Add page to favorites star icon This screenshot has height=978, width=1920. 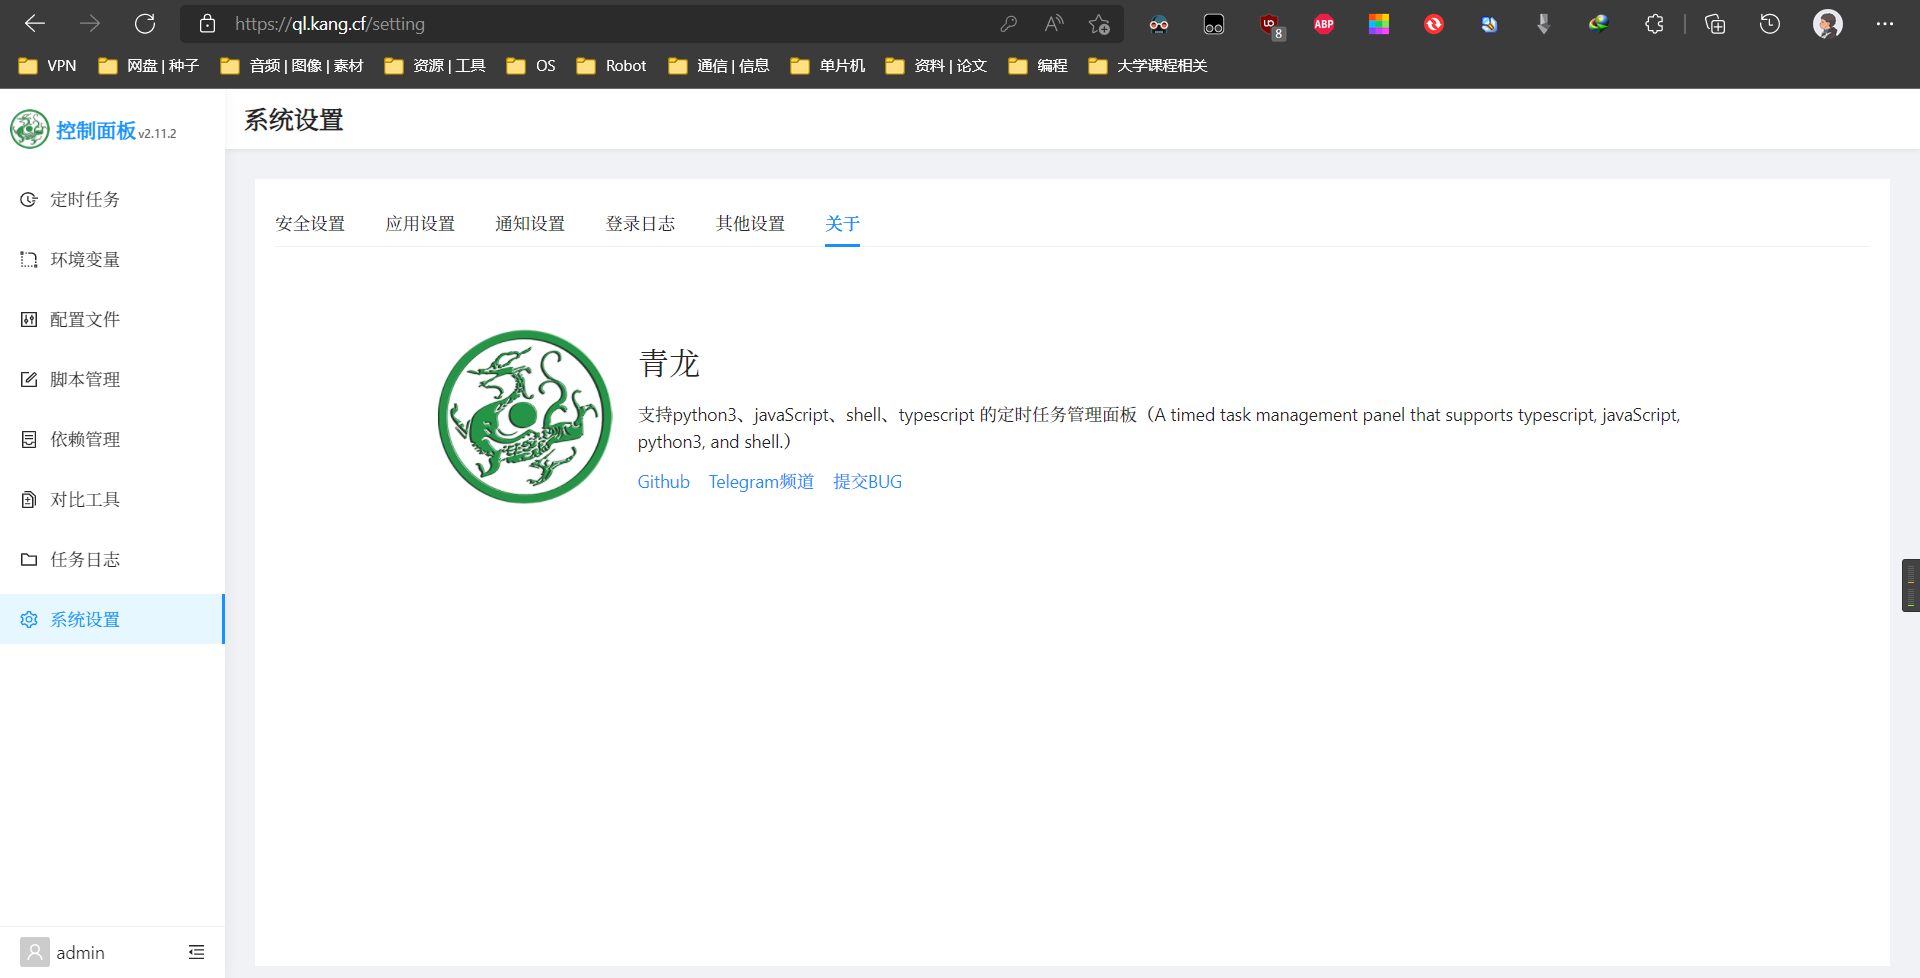pyautogui.click(x=1100, y=24)
